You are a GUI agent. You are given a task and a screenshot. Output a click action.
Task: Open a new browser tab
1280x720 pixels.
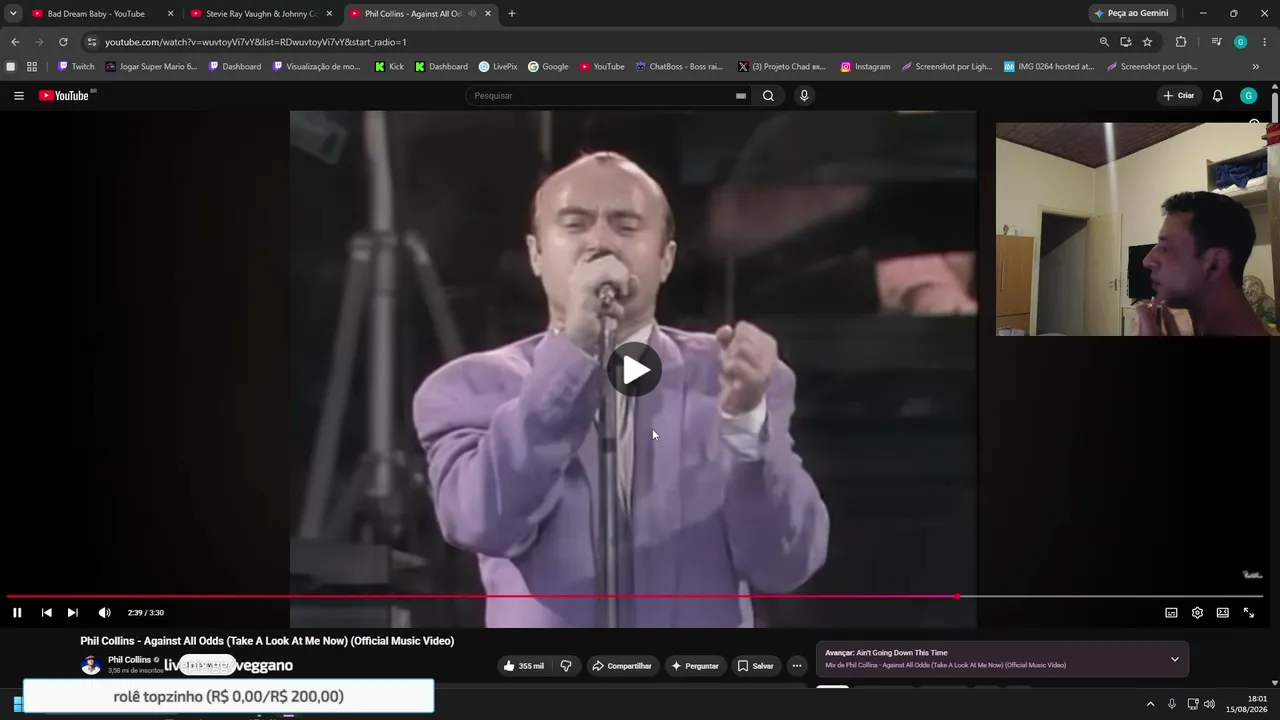pyautogui.click(x=512, y=14)
